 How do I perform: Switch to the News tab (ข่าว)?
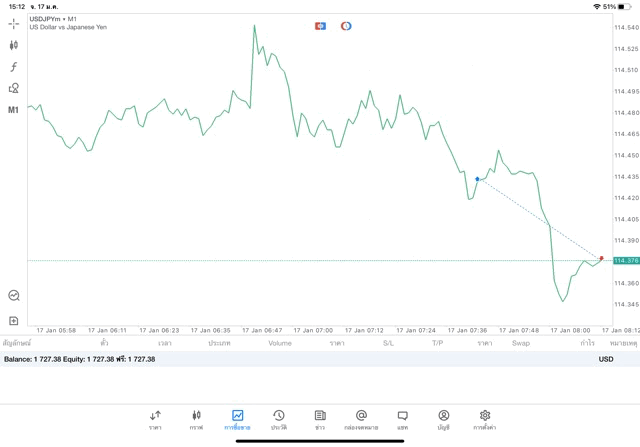point(320,419)
